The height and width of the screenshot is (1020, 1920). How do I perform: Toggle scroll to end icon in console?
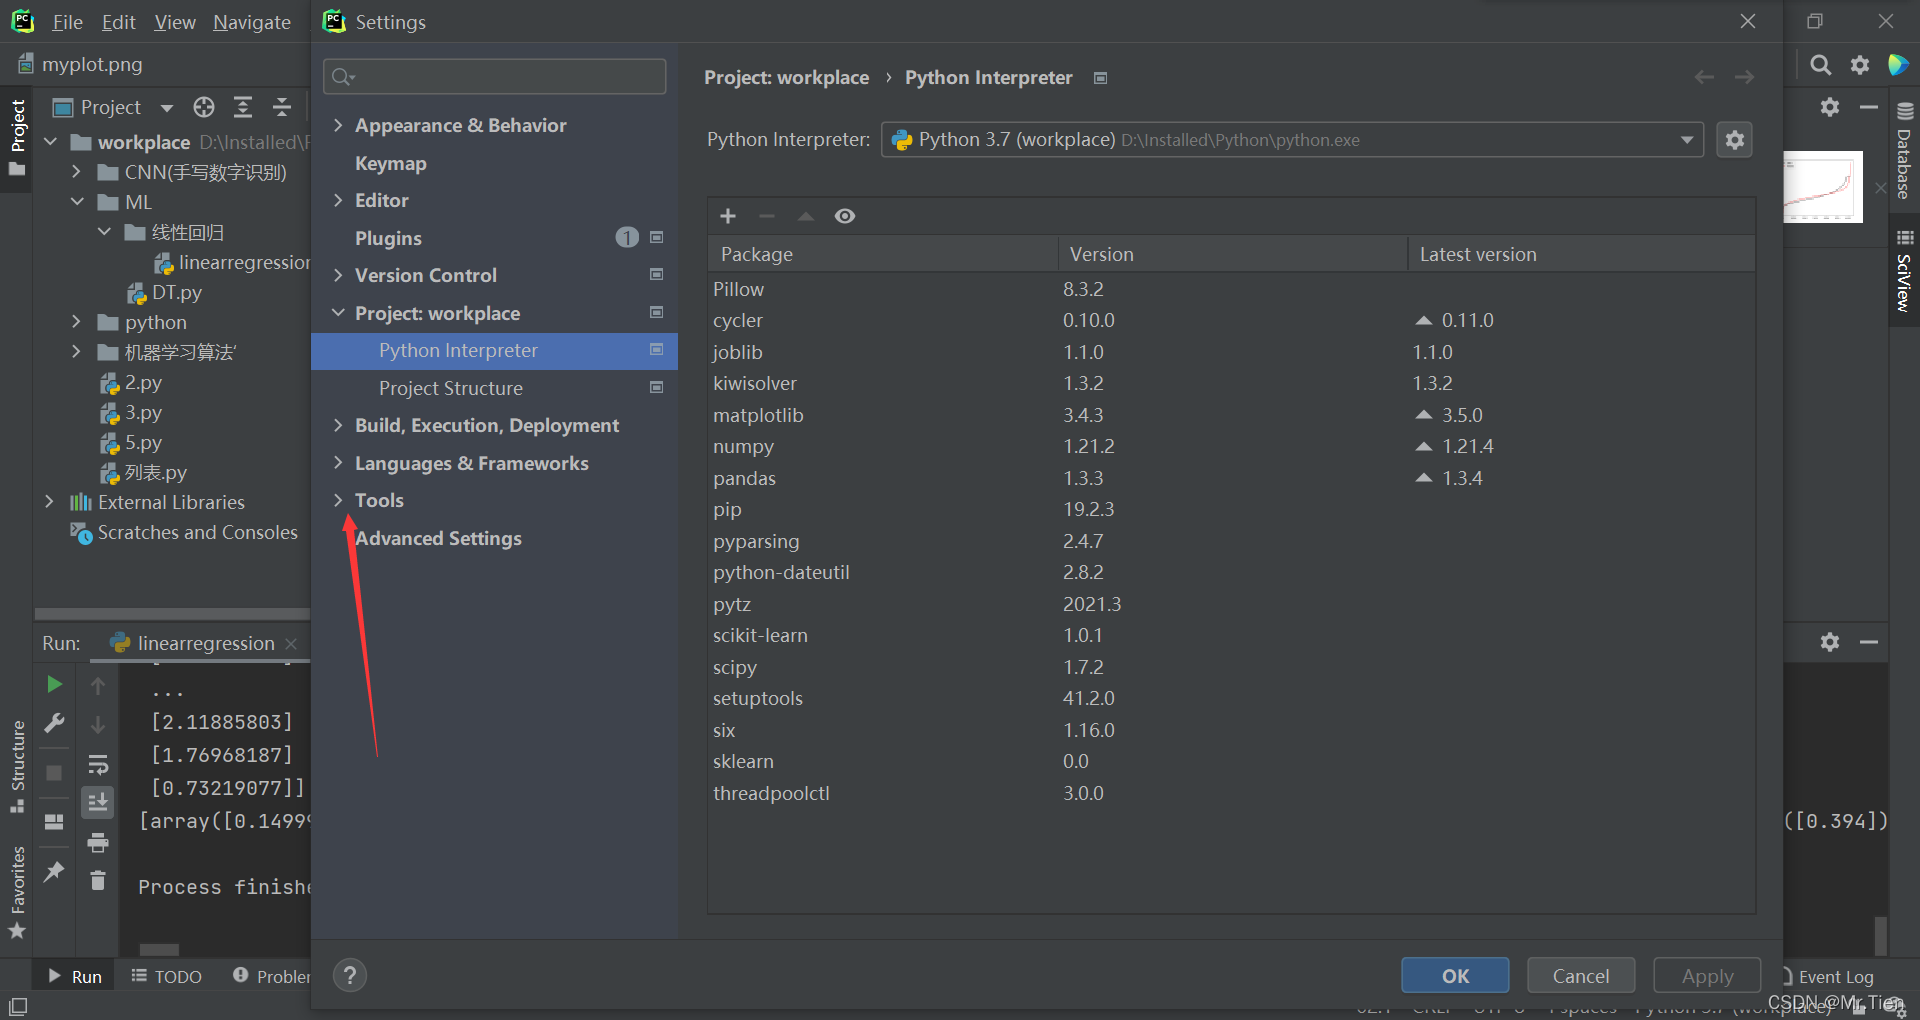click(98, 802)
